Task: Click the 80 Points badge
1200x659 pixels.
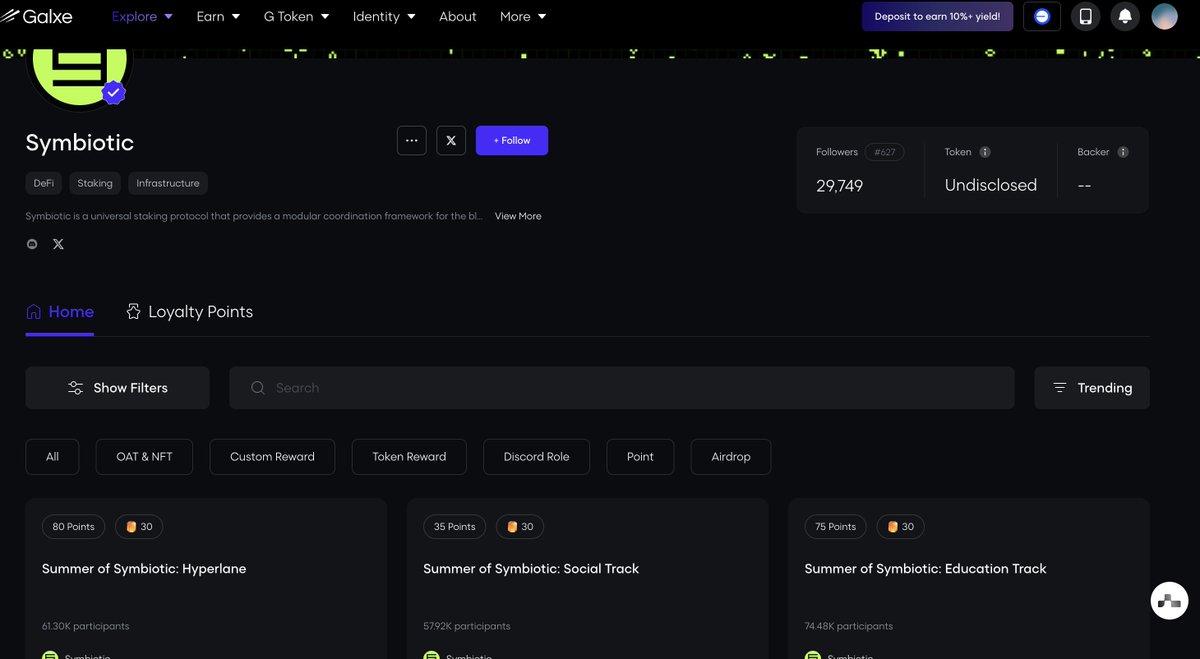Action: [x=73, y=527]
